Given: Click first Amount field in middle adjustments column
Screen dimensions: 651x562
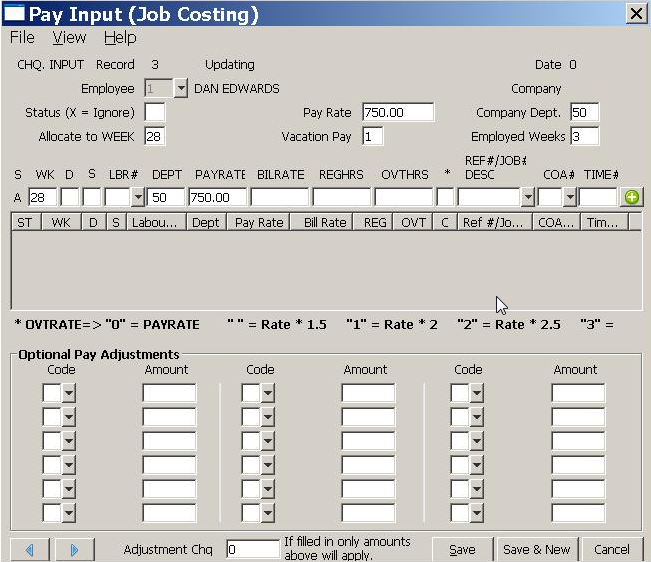Looking at the screenshot, I should (368, 393).
